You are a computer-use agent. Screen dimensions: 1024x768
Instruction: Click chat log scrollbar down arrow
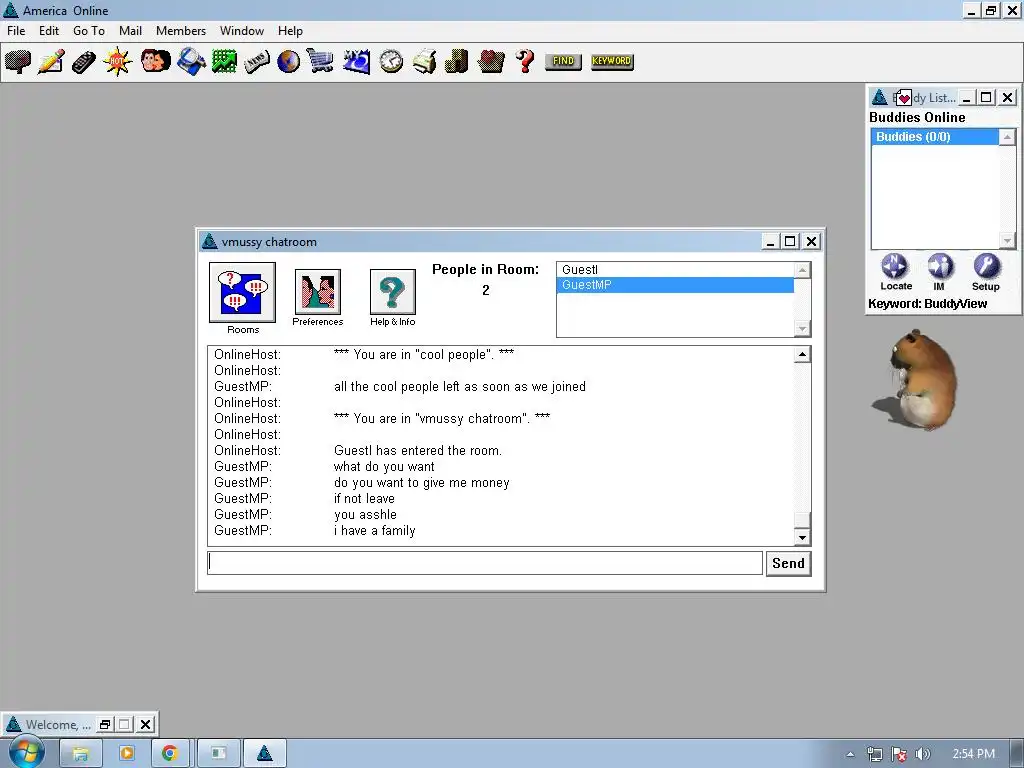click(802, 537)
